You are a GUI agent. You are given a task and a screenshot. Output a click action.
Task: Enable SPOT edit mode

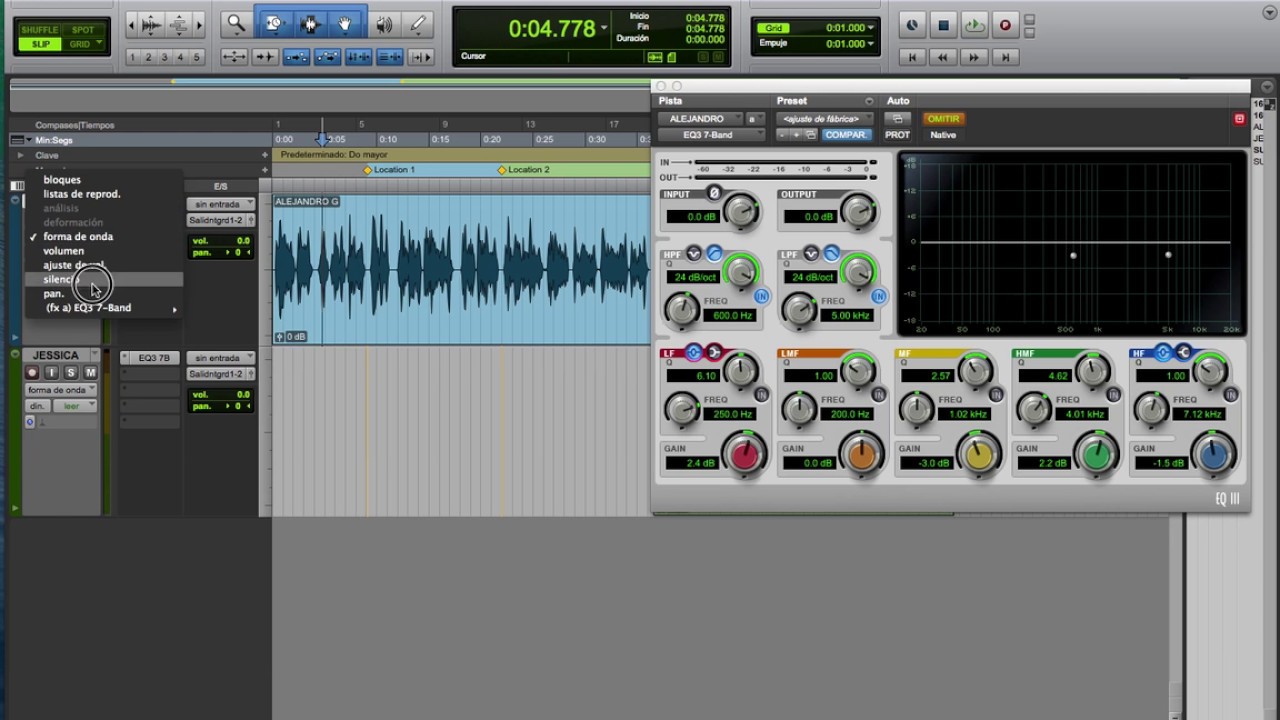(x=82, y=31)
